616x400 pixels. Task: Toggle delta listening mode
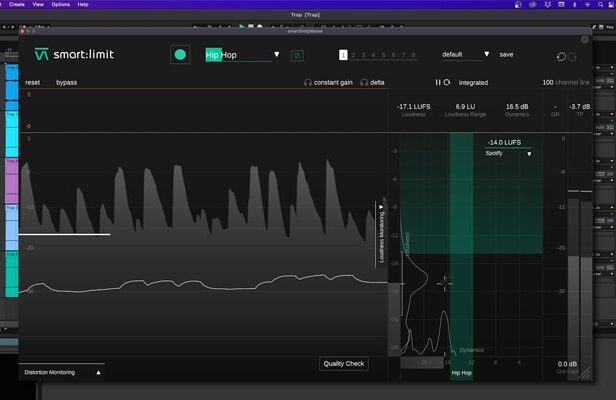pos(377,83)
